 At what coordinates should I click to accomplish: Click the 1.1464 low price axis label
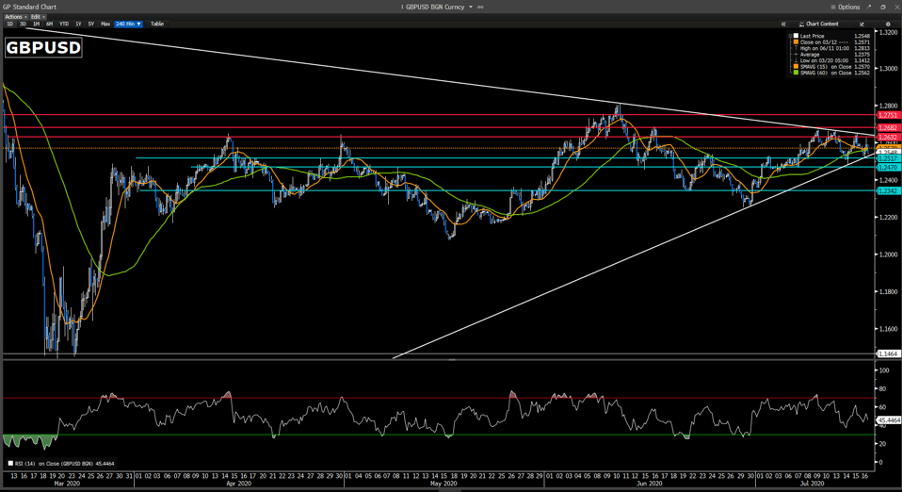pos(888,353)
